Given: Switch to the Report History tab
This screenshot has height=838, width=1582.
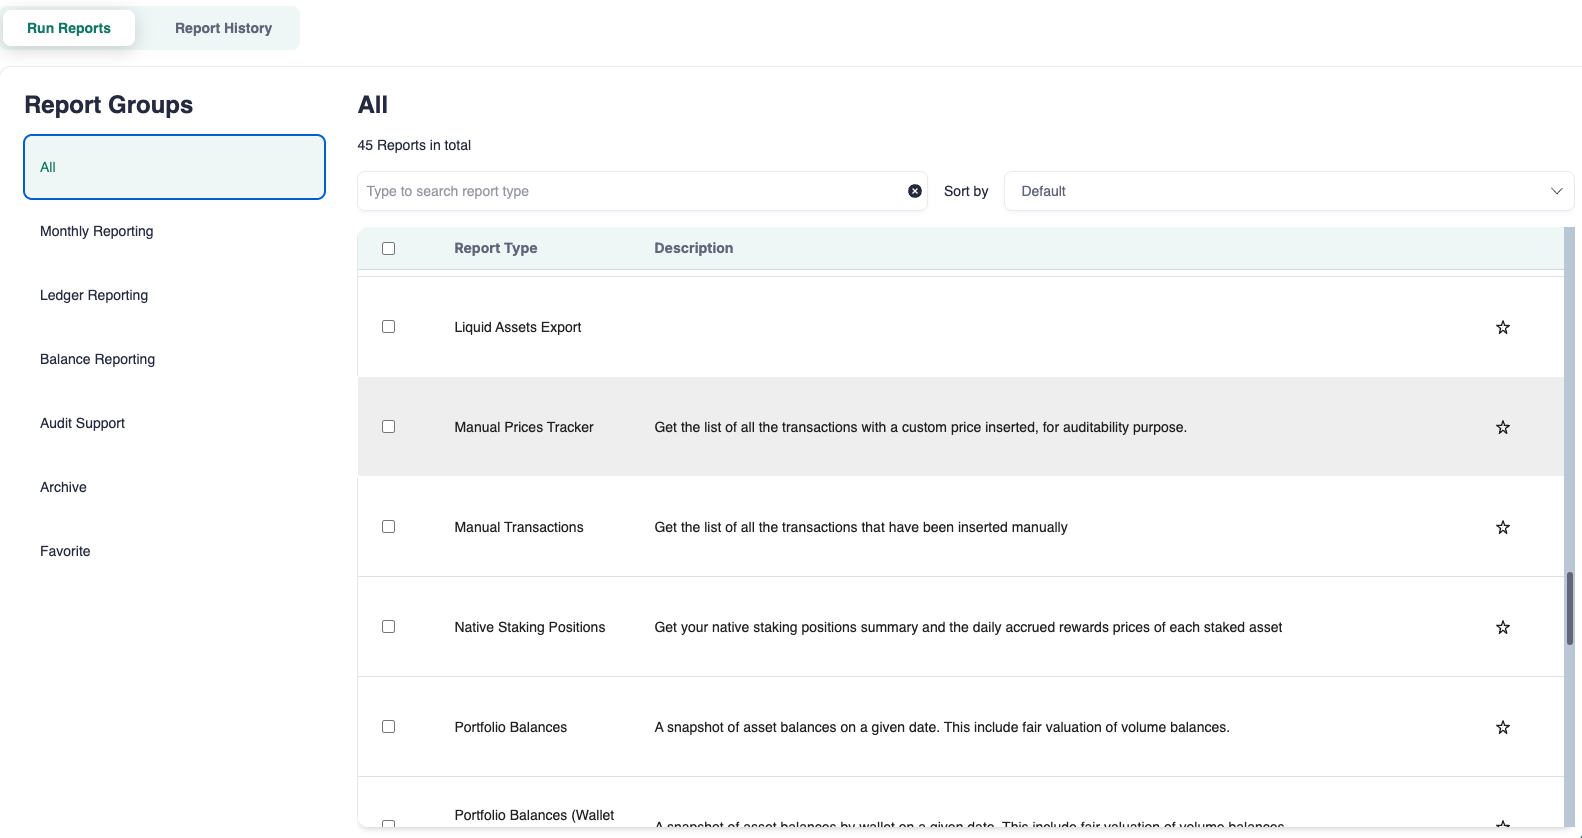Looking at the screenshot, I should (x=223, y=28).
